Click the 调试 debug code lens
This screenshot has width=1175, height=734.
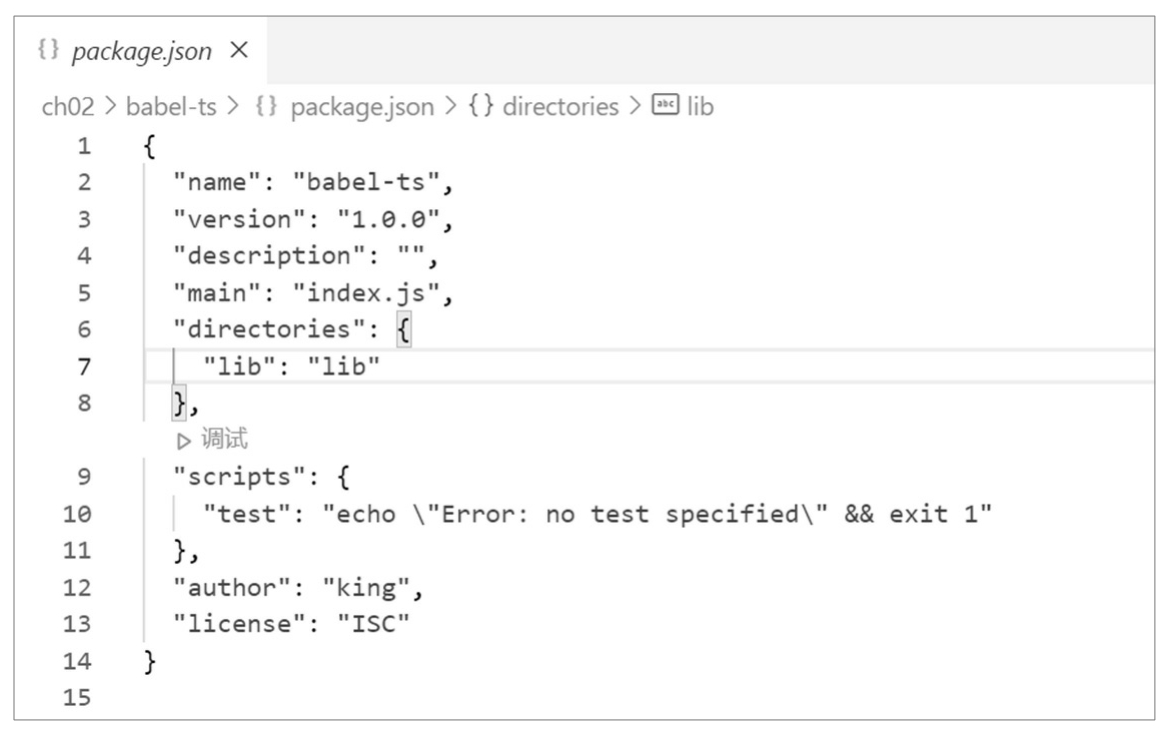224,439
